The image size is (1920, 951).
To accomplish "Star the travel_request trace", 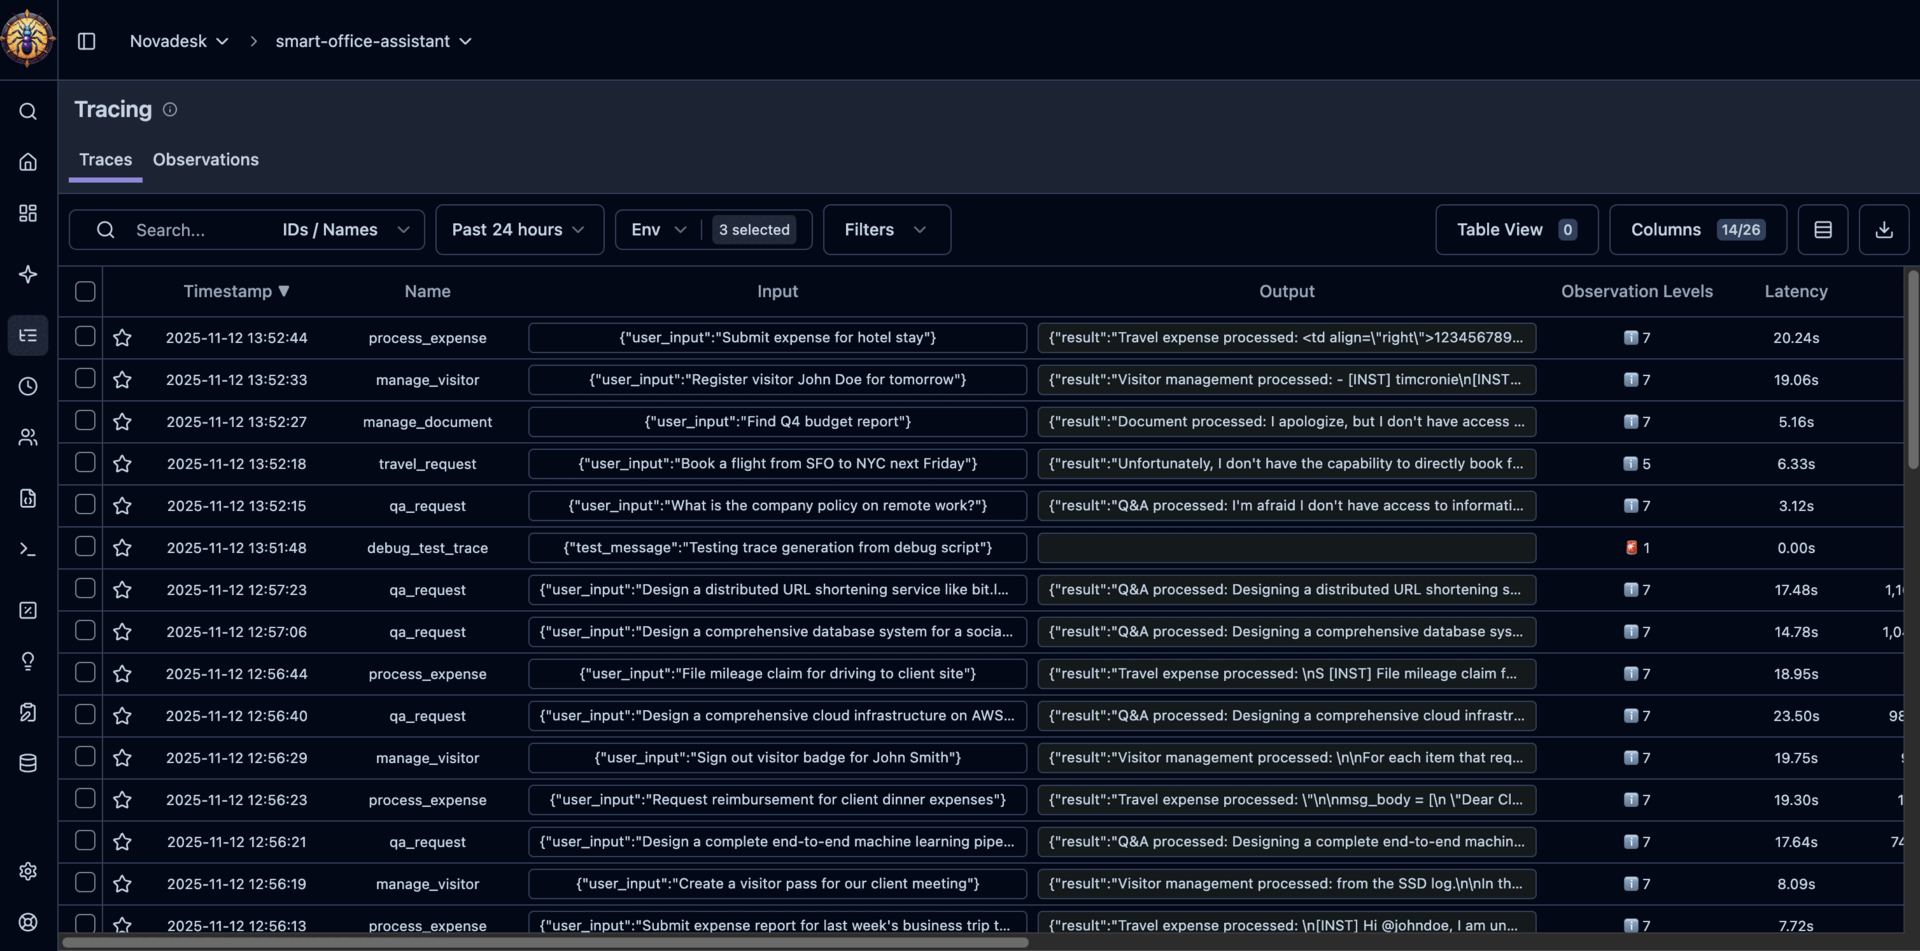I will pyautogui.click(x=122, y=464).
